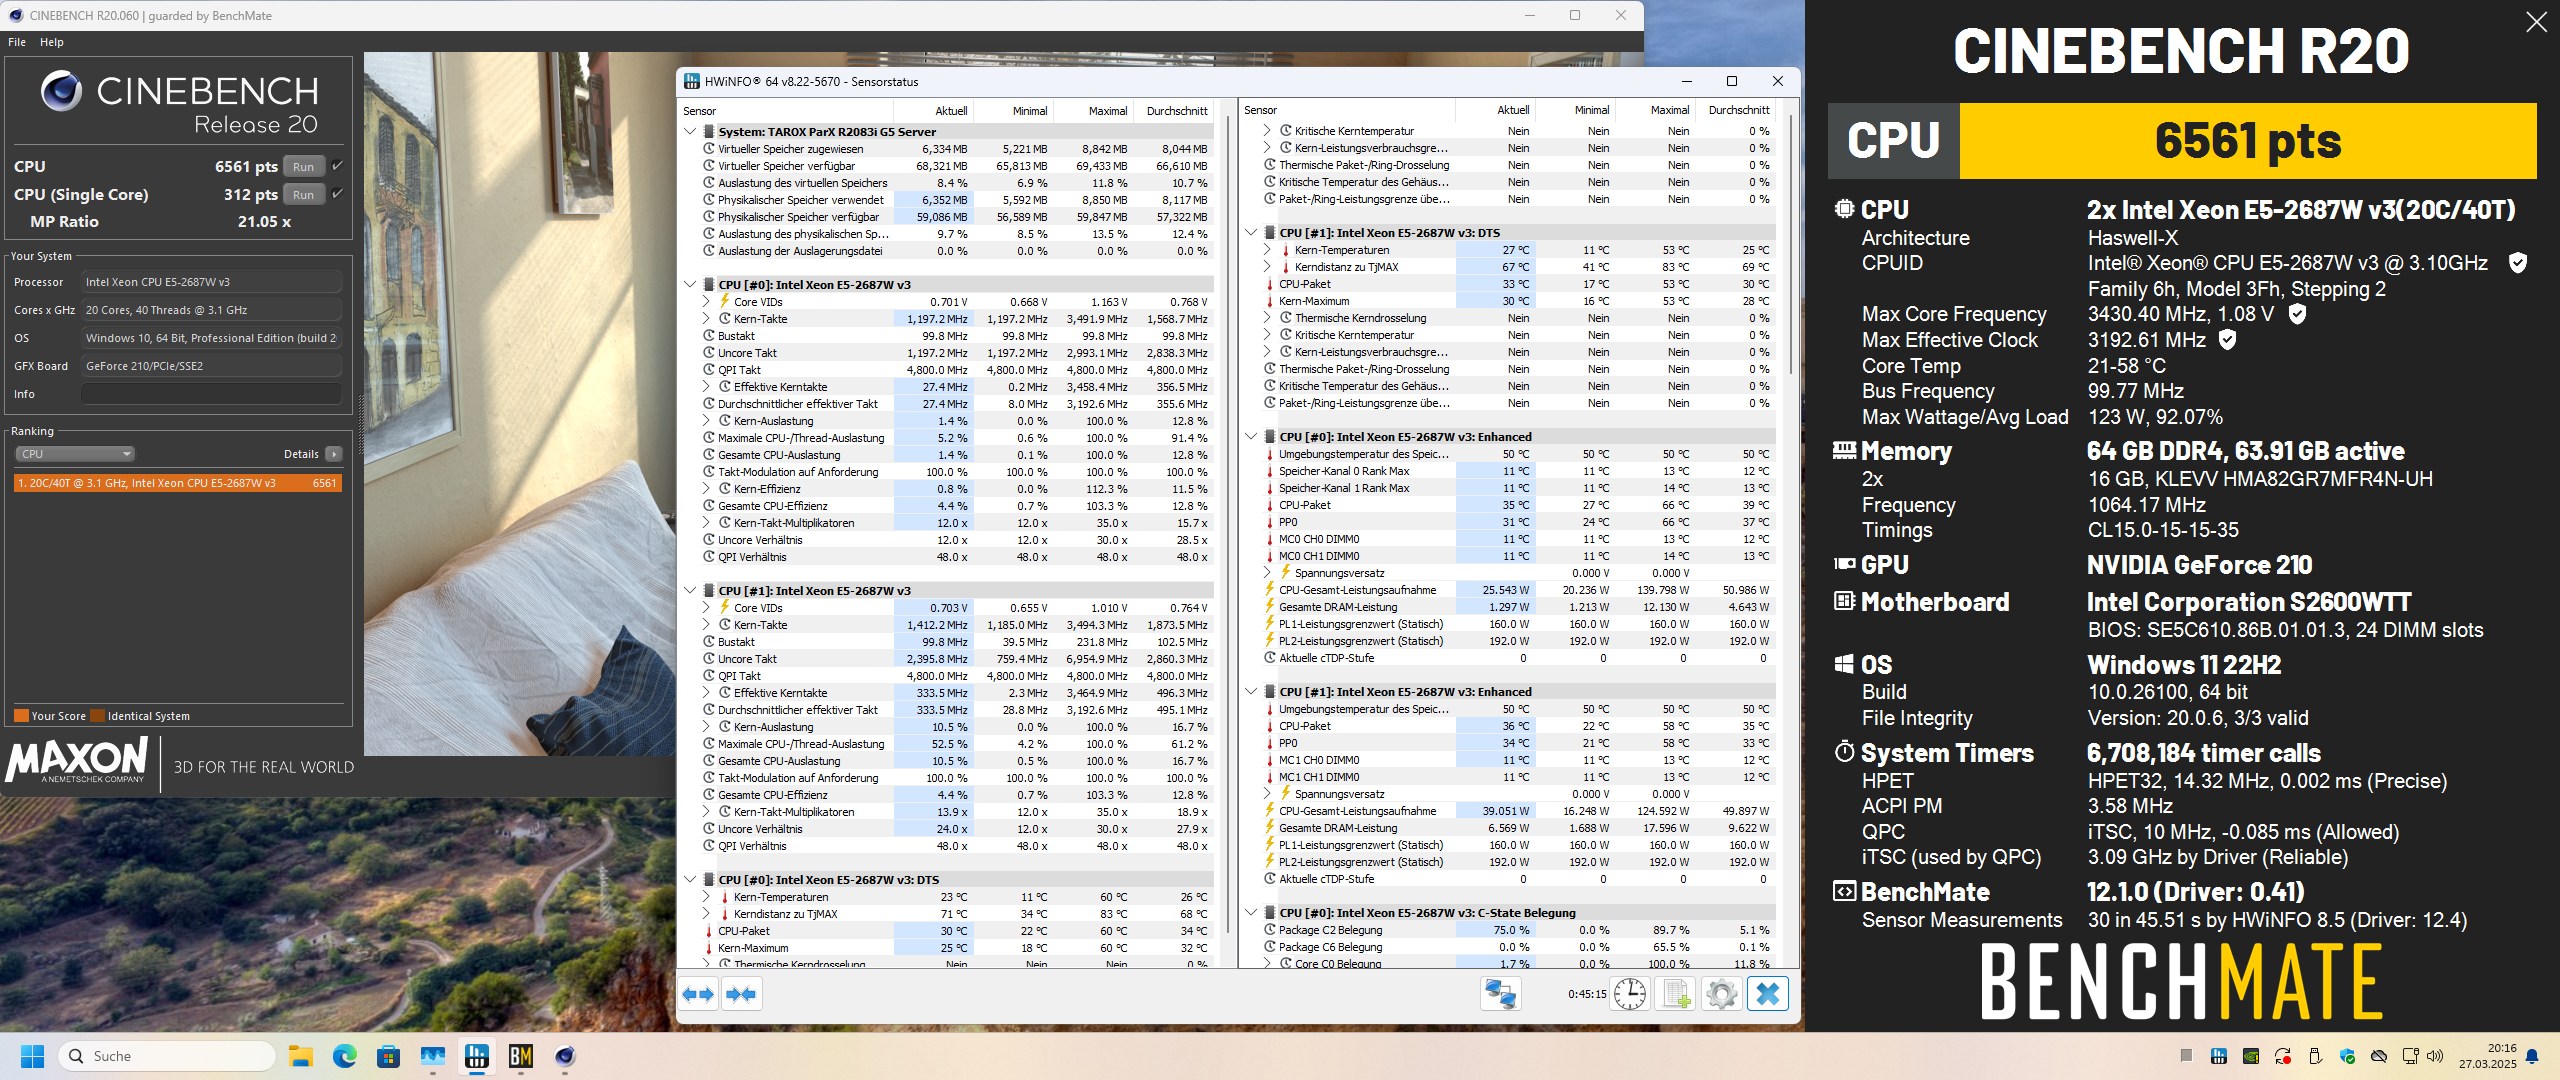This screenshot has width=2560, height=1080.
Task: Launch Microsoft Edge from the taskbar
Action: tap(344, 1056)
